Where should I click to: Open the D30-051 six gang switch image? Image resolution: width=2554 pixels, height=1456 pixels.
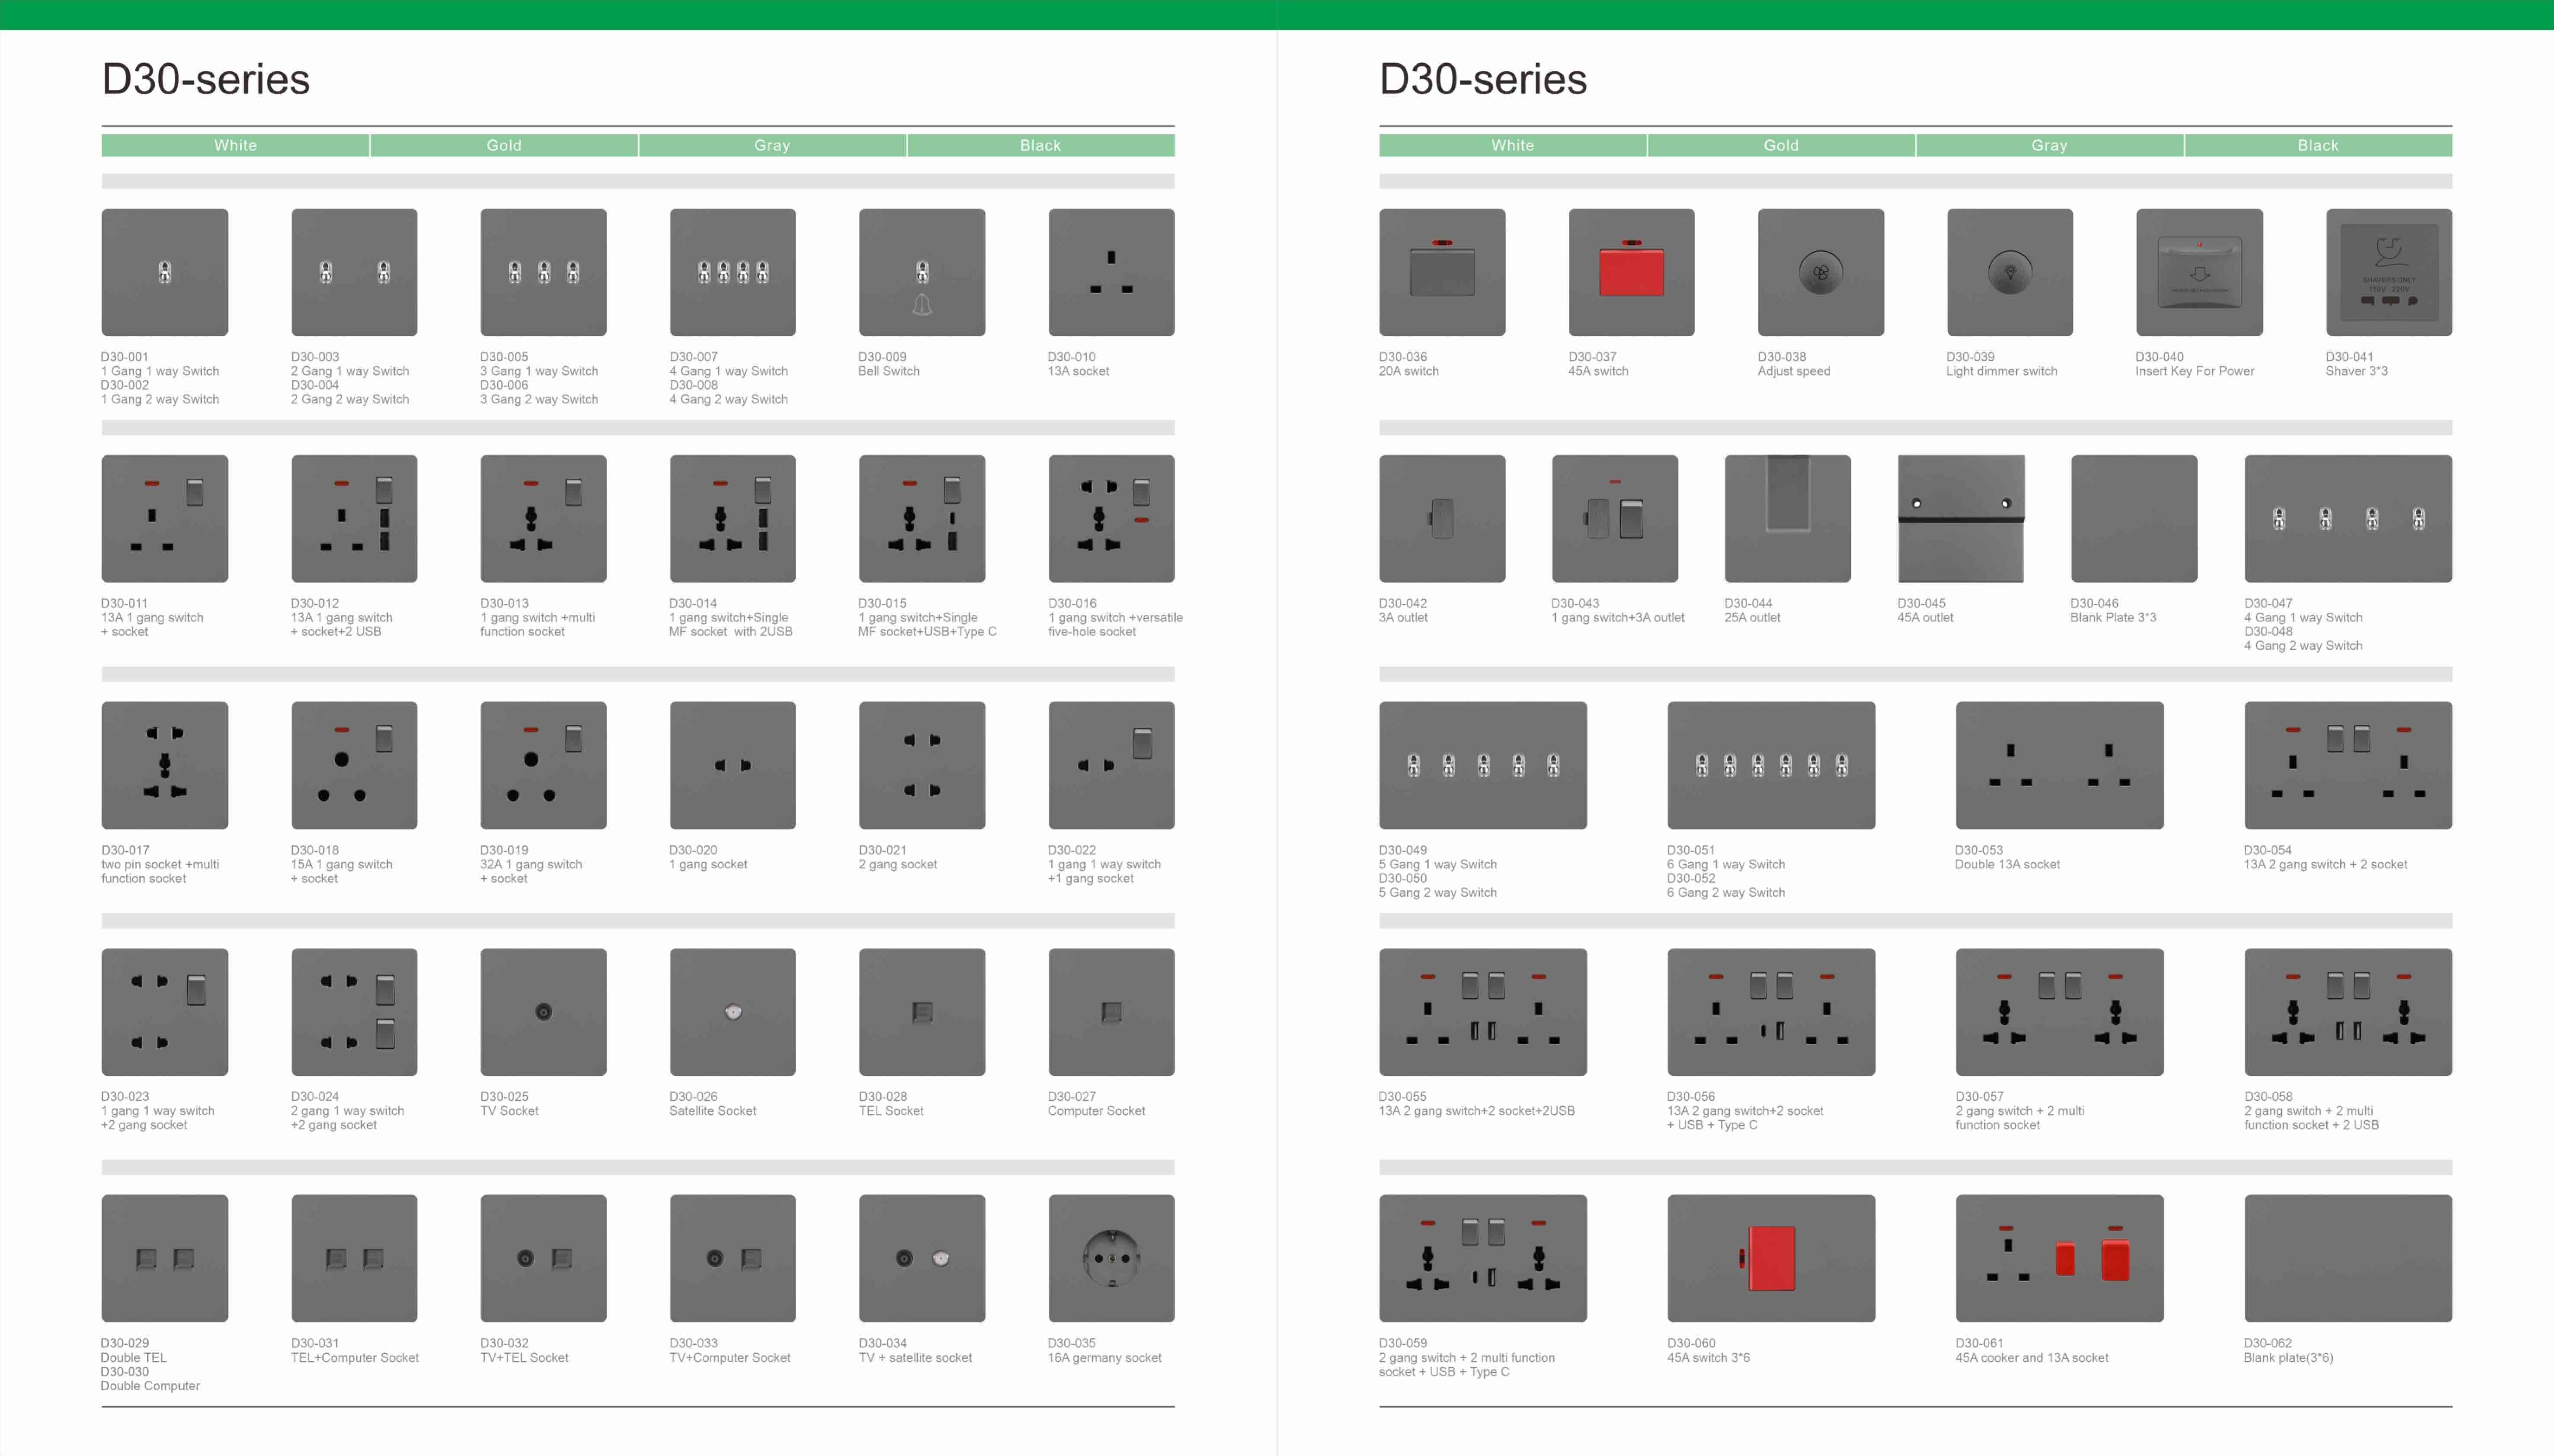click(1771, 765)
